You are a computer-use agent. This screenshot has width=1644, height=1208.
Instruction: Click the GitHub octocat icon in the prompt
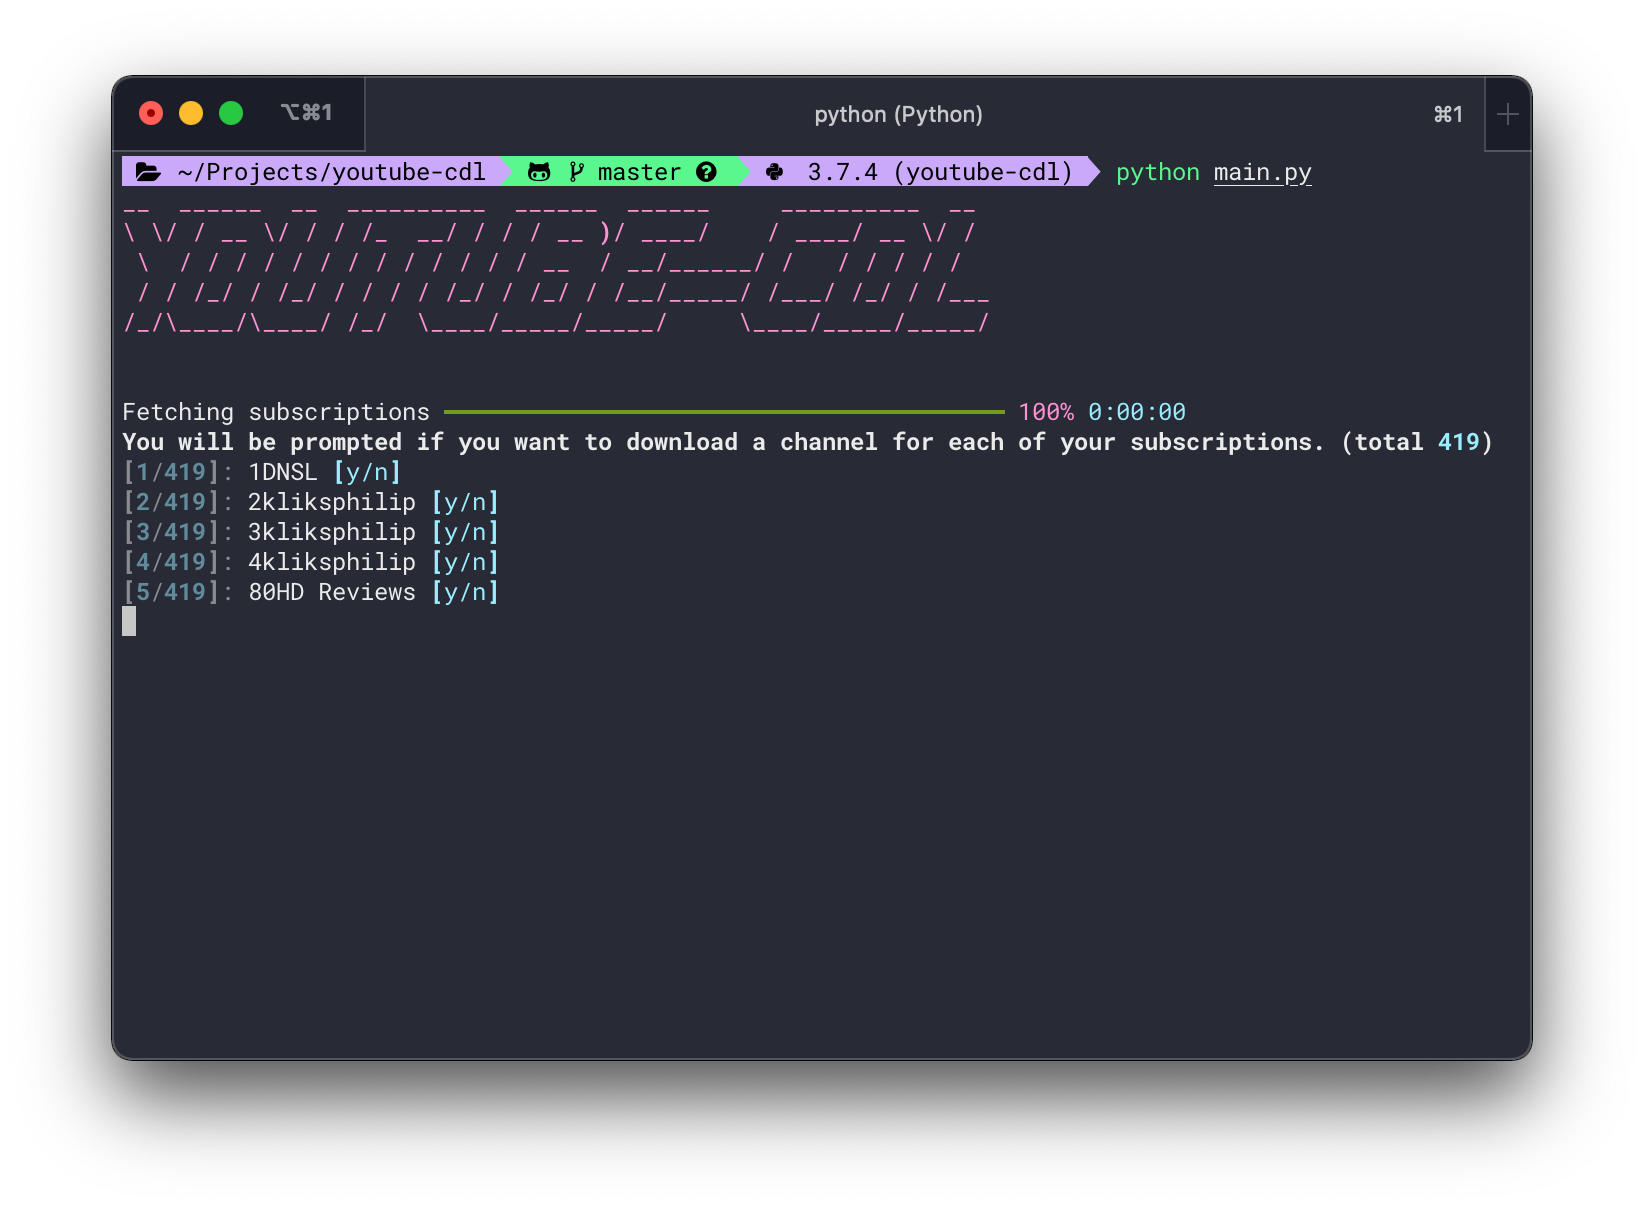point(539,171)
